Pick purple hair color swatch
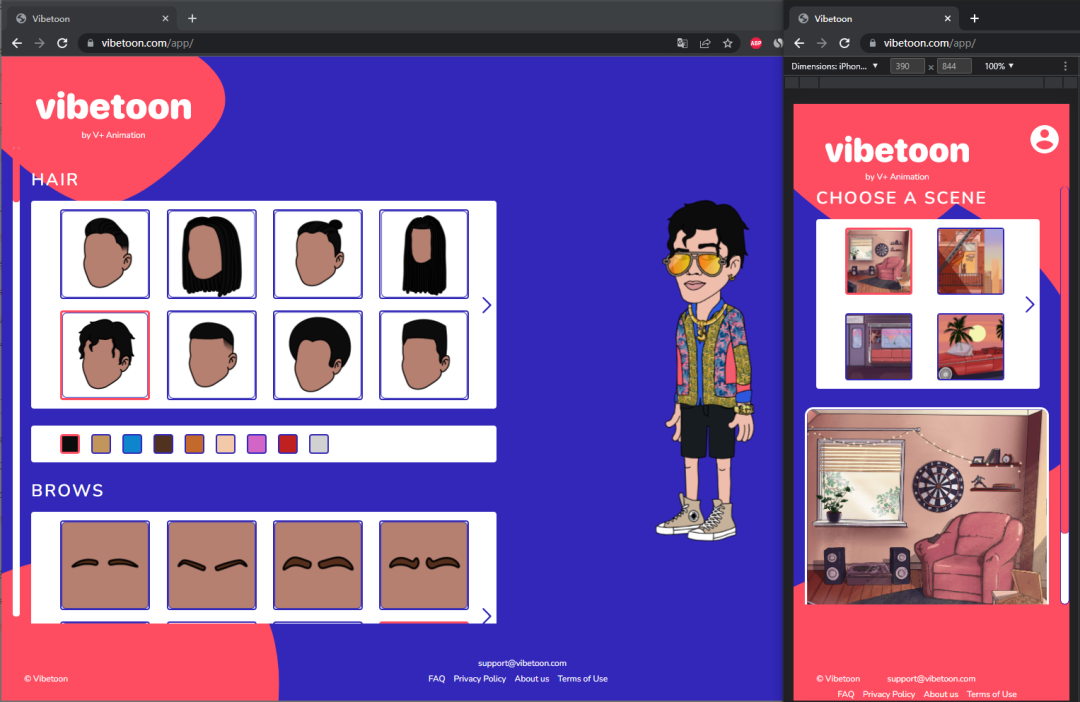 coord(257,444)
